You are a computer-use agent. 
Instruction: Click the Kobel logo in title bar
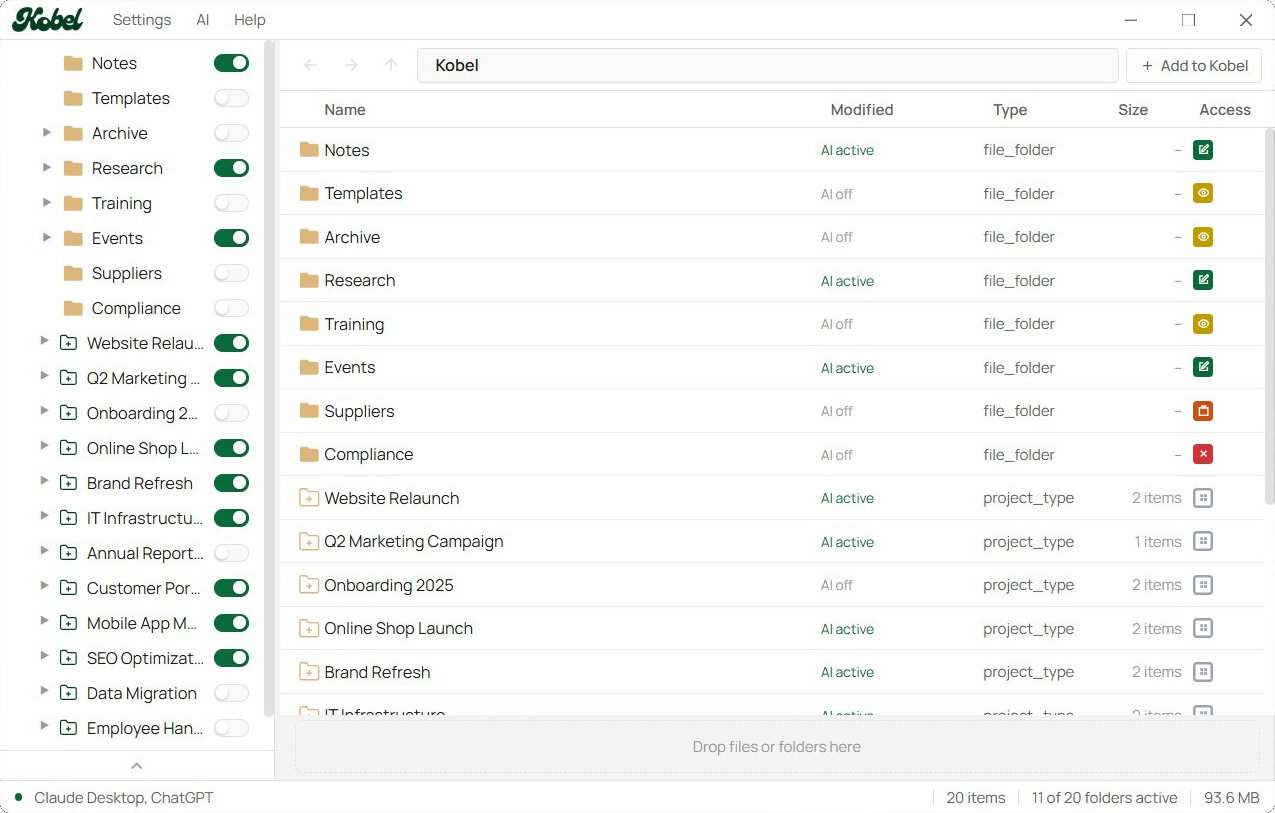tap(47, 20)
